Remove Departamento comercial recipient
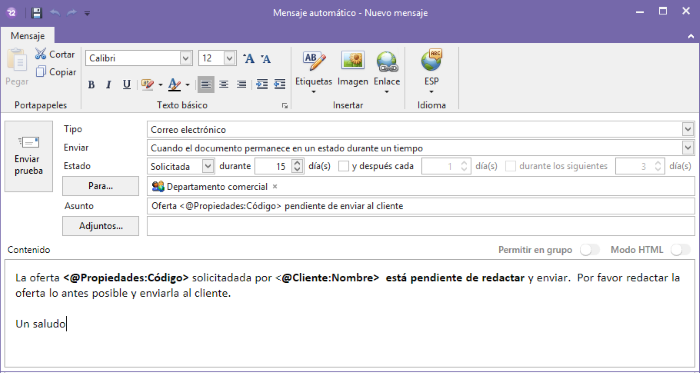 [275, 186]
